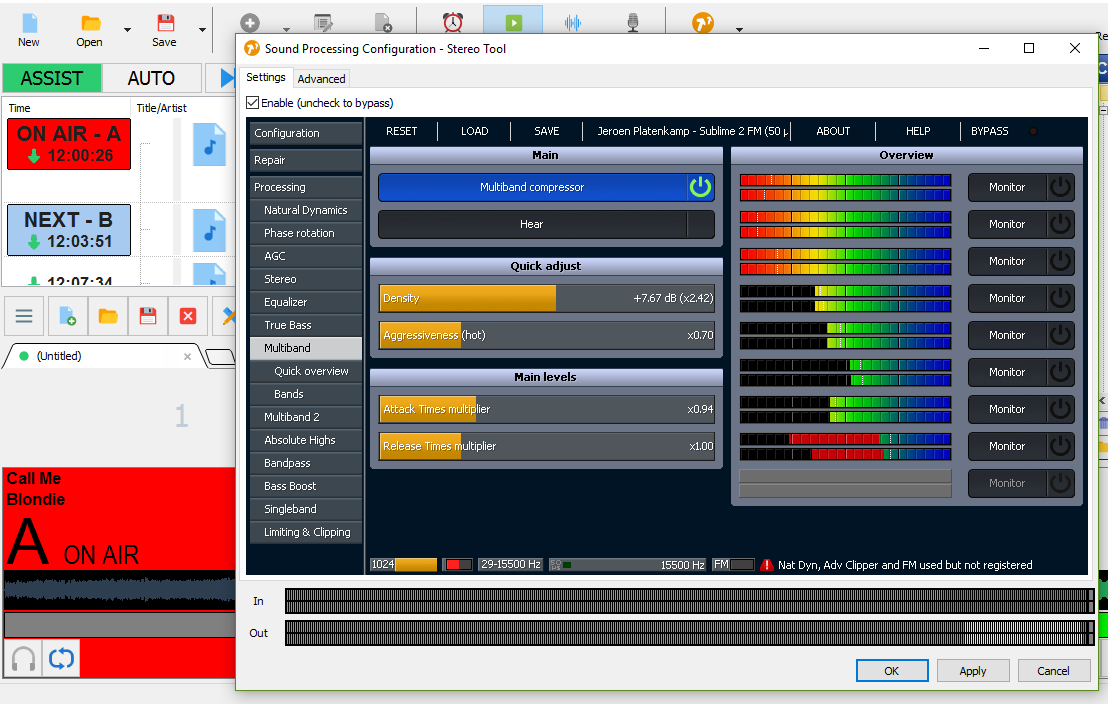
Task: Open dropdown arrow next to Open
Action: tap(127, 30)
